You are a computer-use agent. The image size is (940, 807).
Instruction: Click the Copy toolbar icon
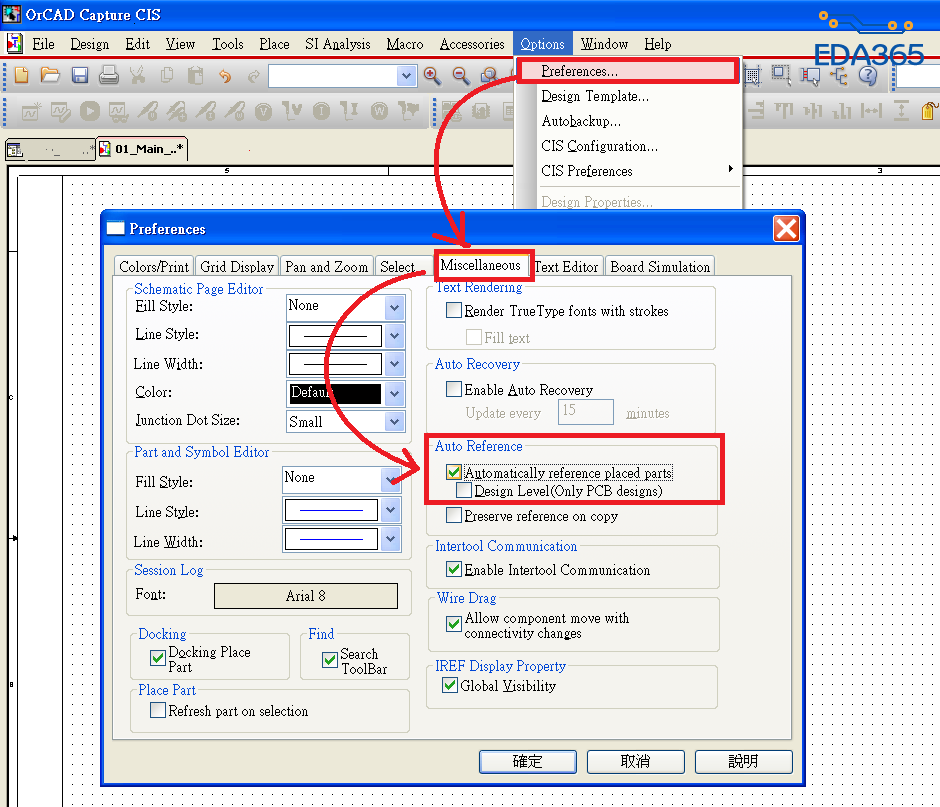[167, 76]
